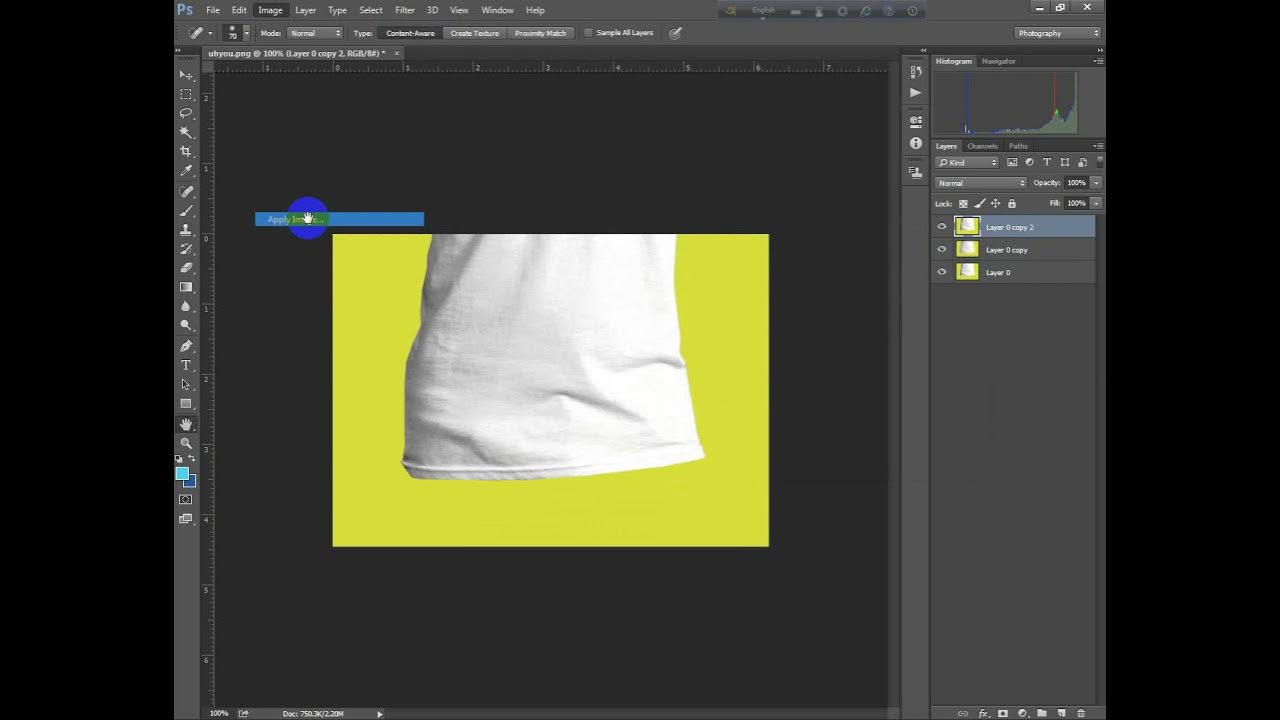The image size is (1280, 720).
Task: Open the Mode dropdown in options bar
Action: [315, 33]
